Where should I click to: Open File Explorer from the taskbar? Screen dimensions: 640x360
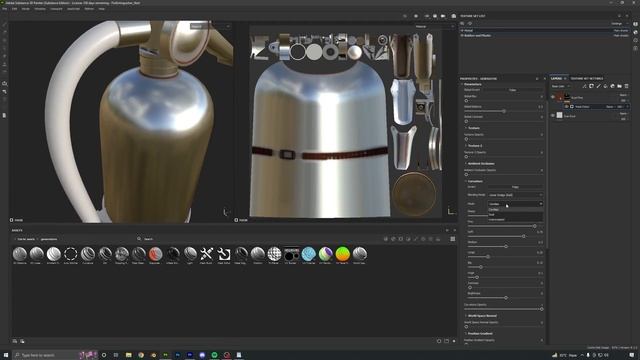coord(129,355)
